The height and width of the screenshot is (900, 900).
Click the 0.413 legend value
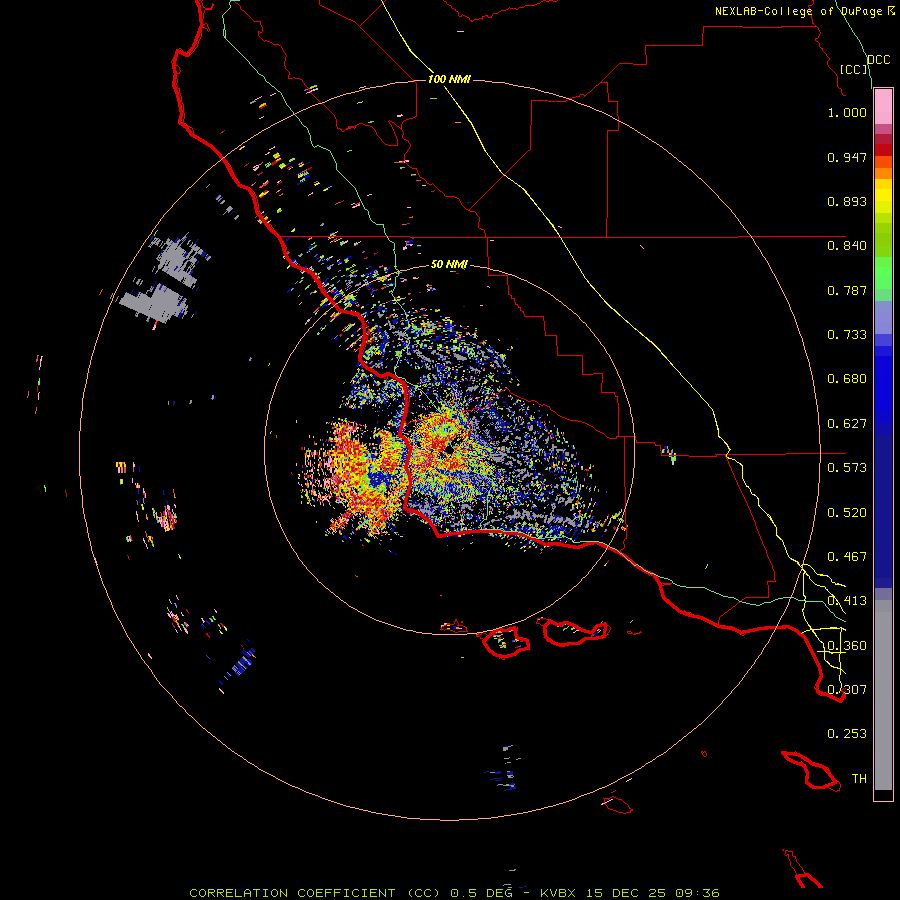[x=847, y=601]
